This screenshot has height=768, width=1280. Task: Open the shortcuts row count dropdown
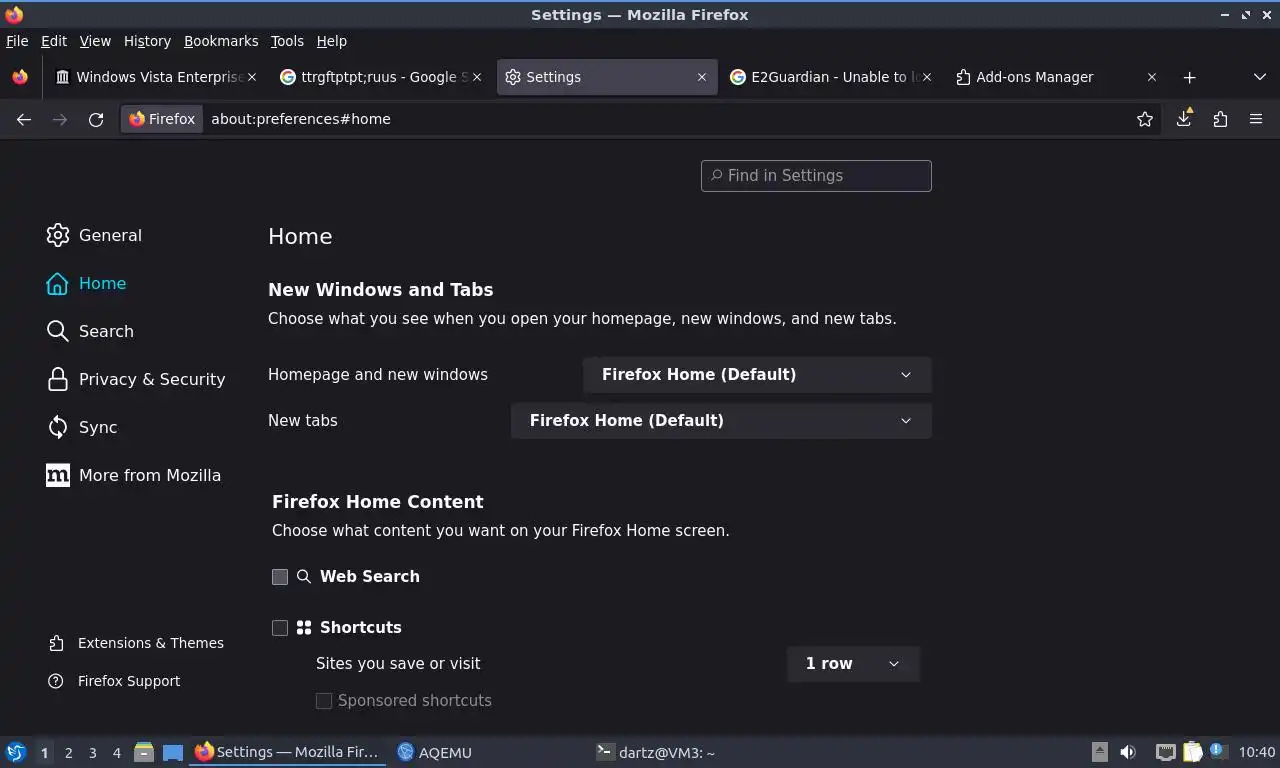[853, 664]
